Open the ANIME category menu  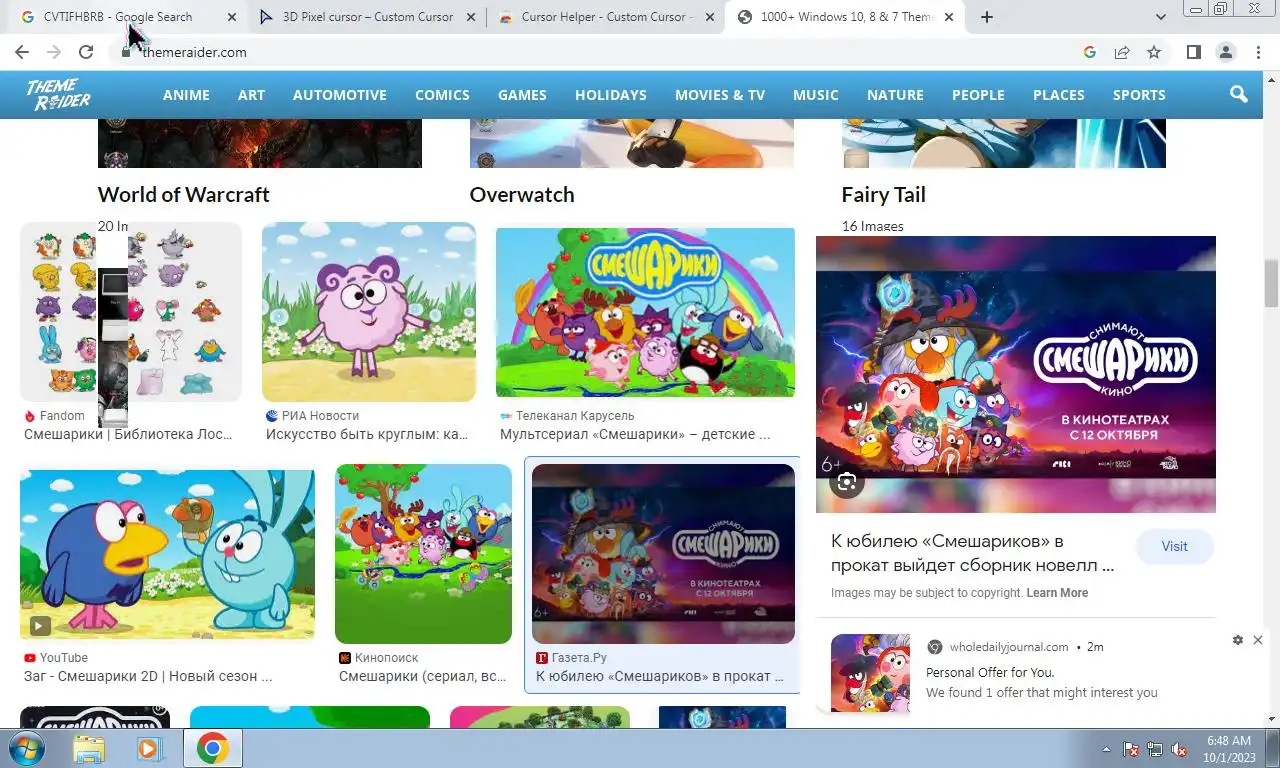tap(186, 95)
